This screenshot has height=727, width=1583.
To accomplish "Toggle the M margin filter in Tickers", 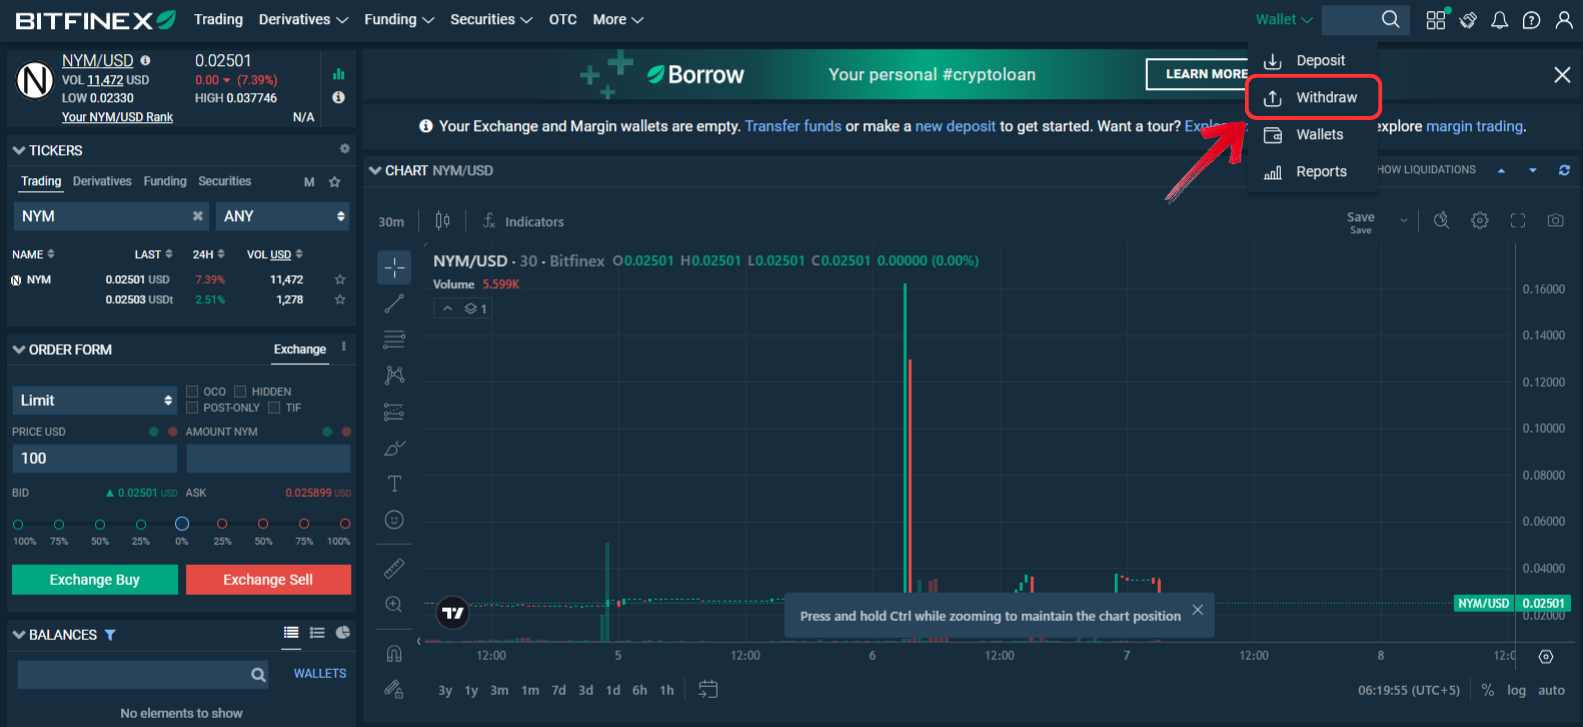I will tap(309, 182).
